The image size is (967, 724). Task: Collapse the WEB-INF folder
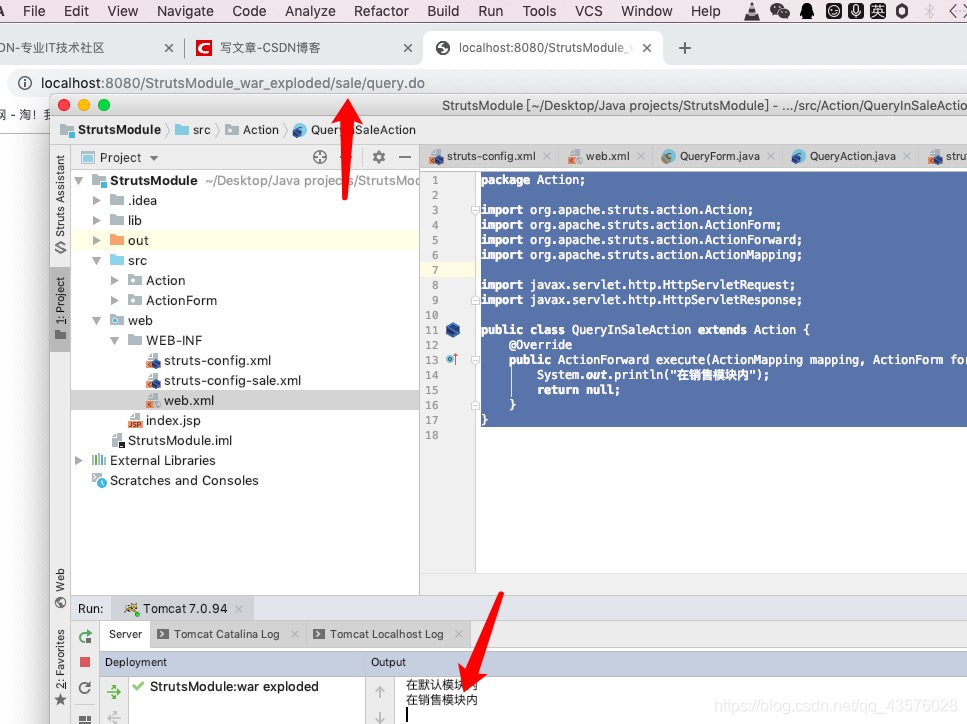114,340
